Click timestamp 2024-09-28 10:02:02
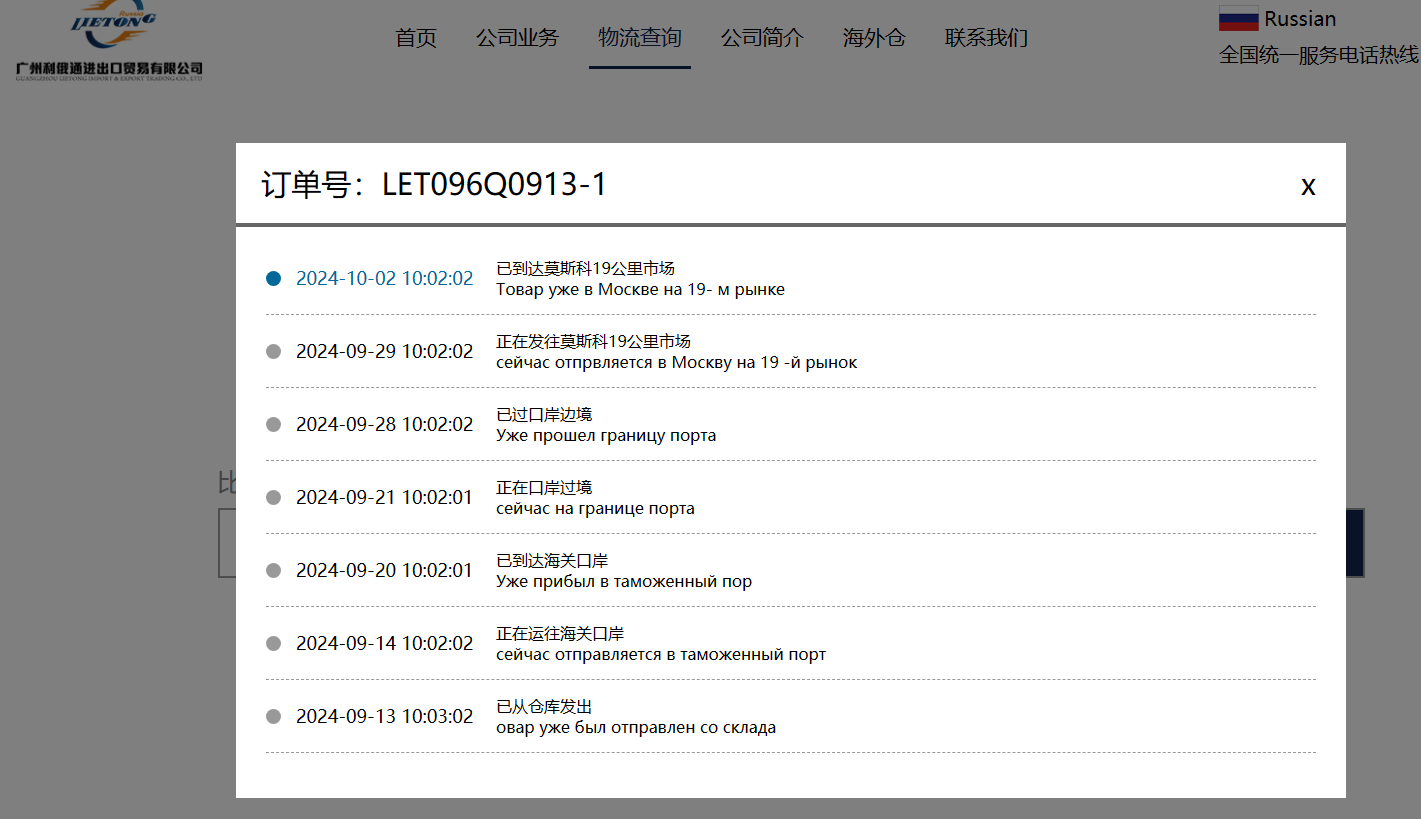Screen dimensions: 1421x819 point(384,424)
